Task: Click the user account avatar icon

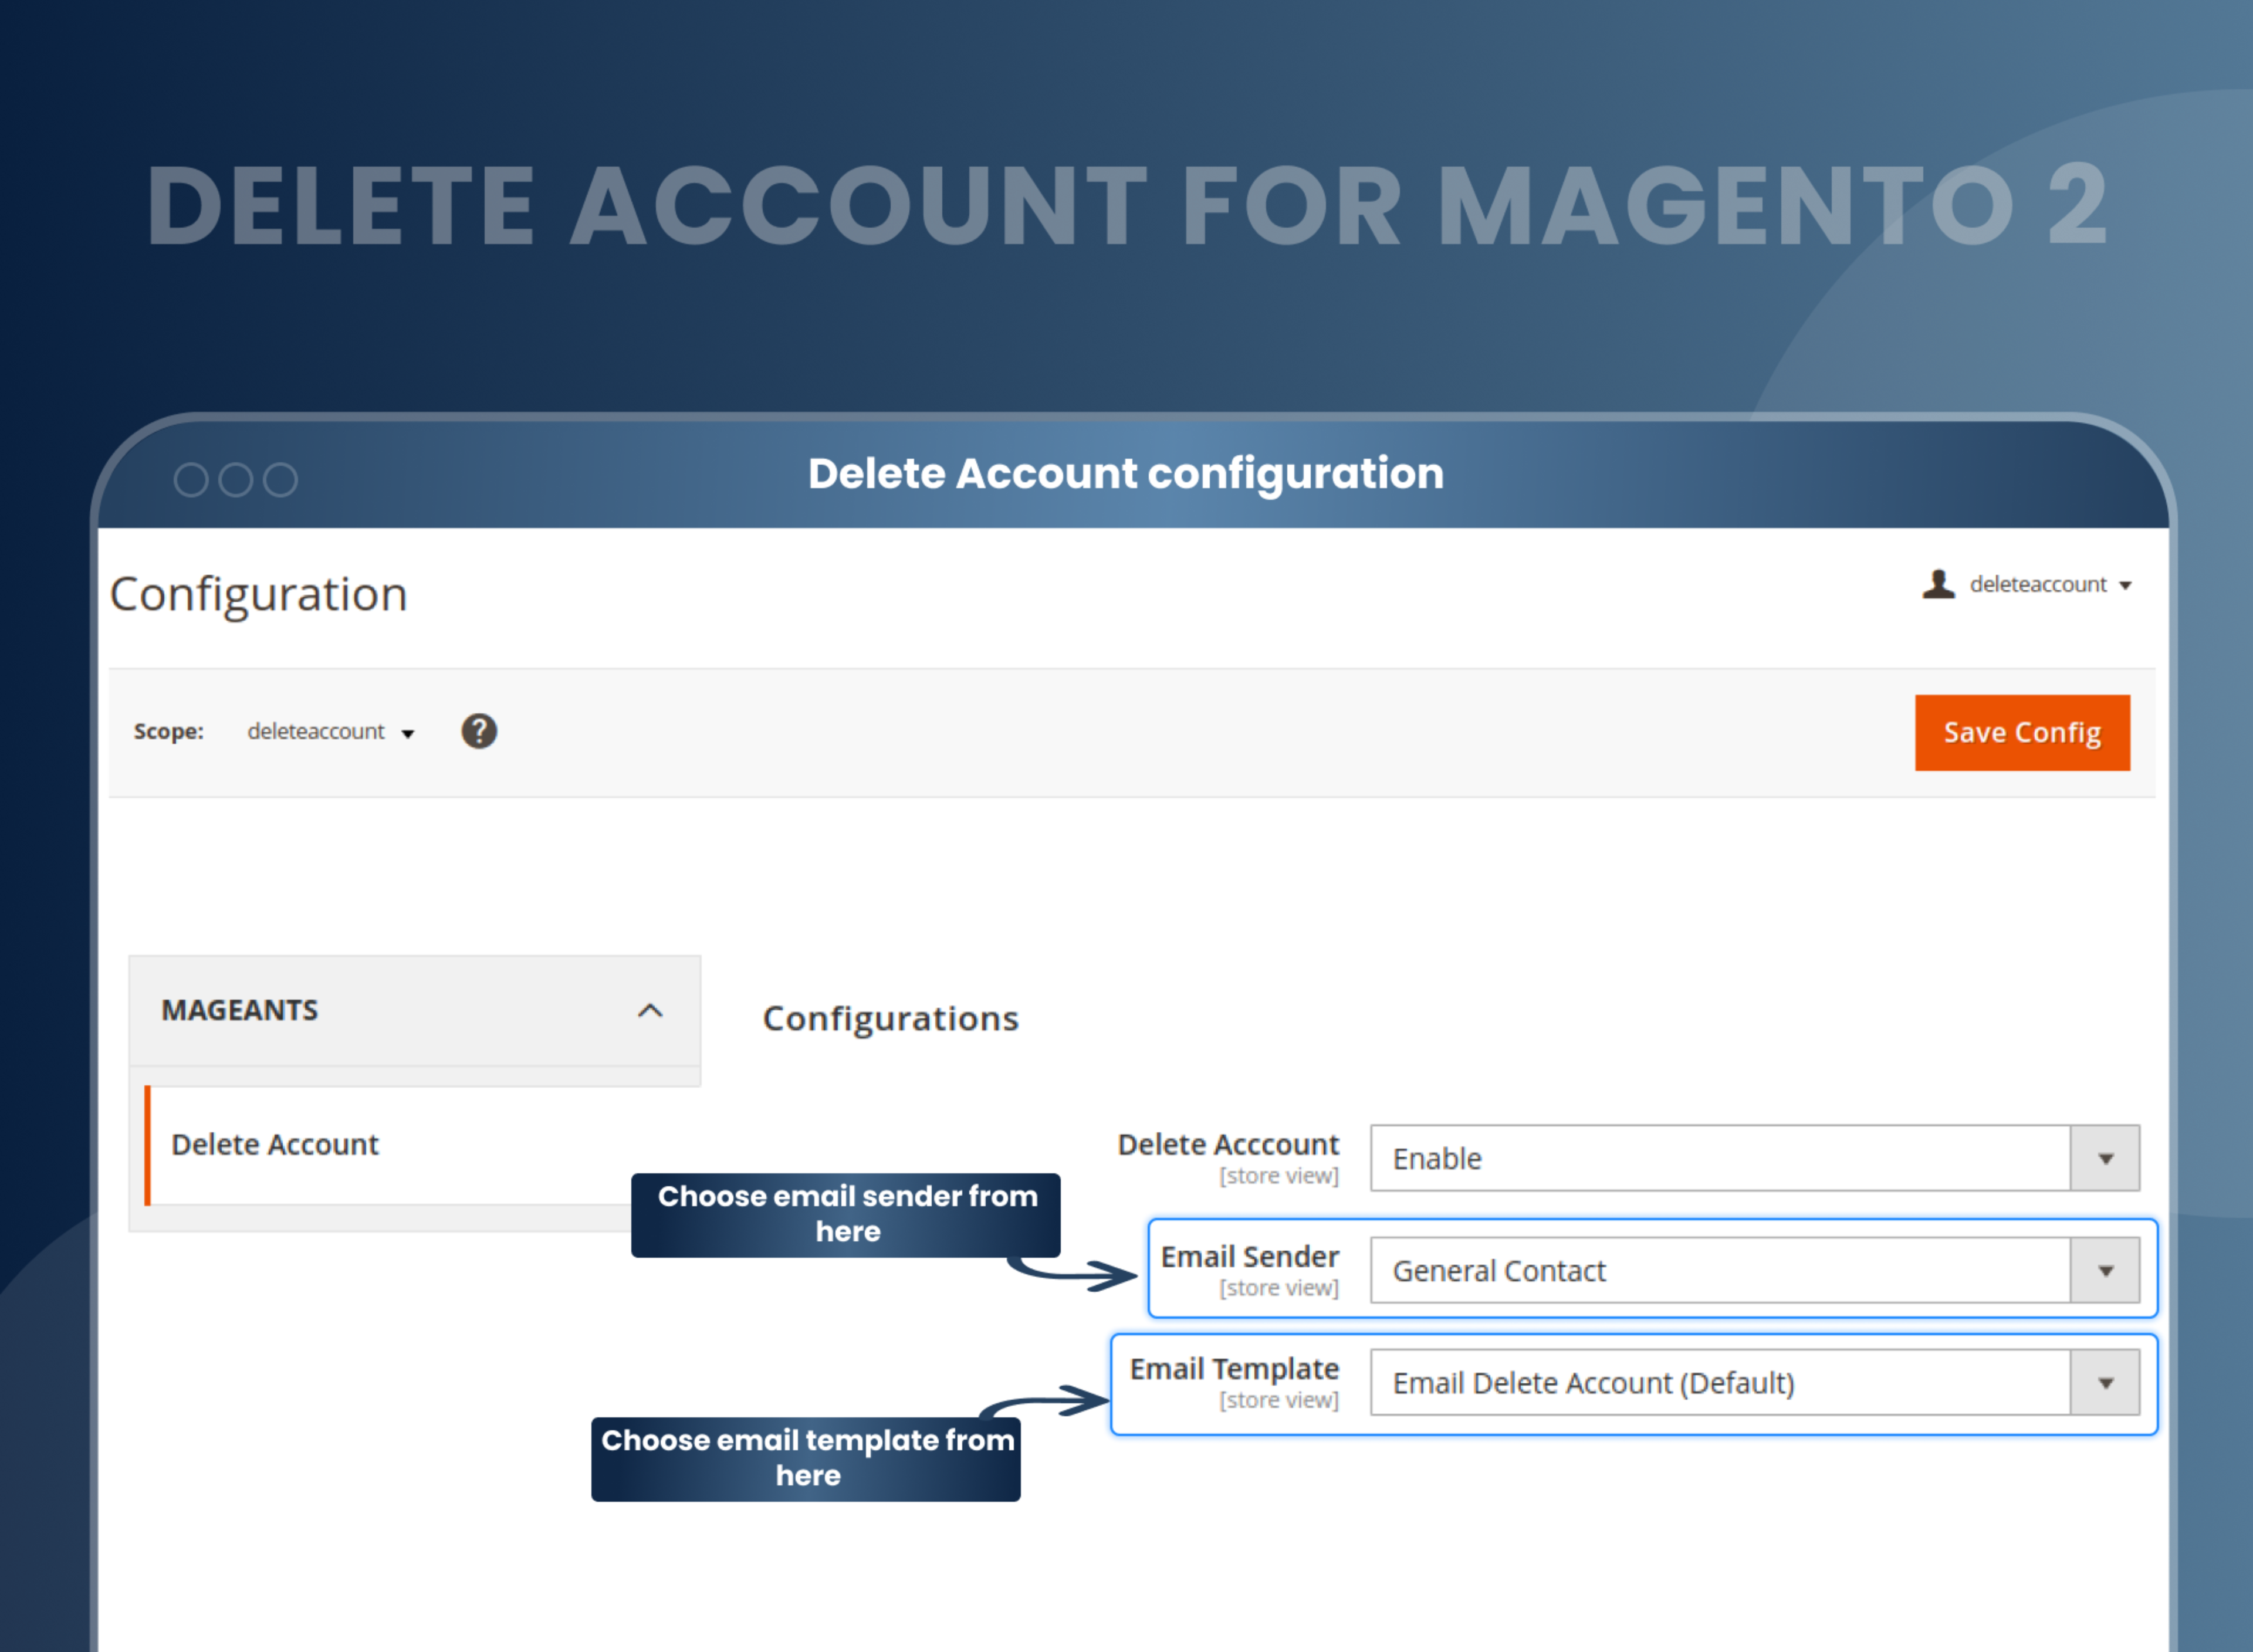Action: 1938,584
